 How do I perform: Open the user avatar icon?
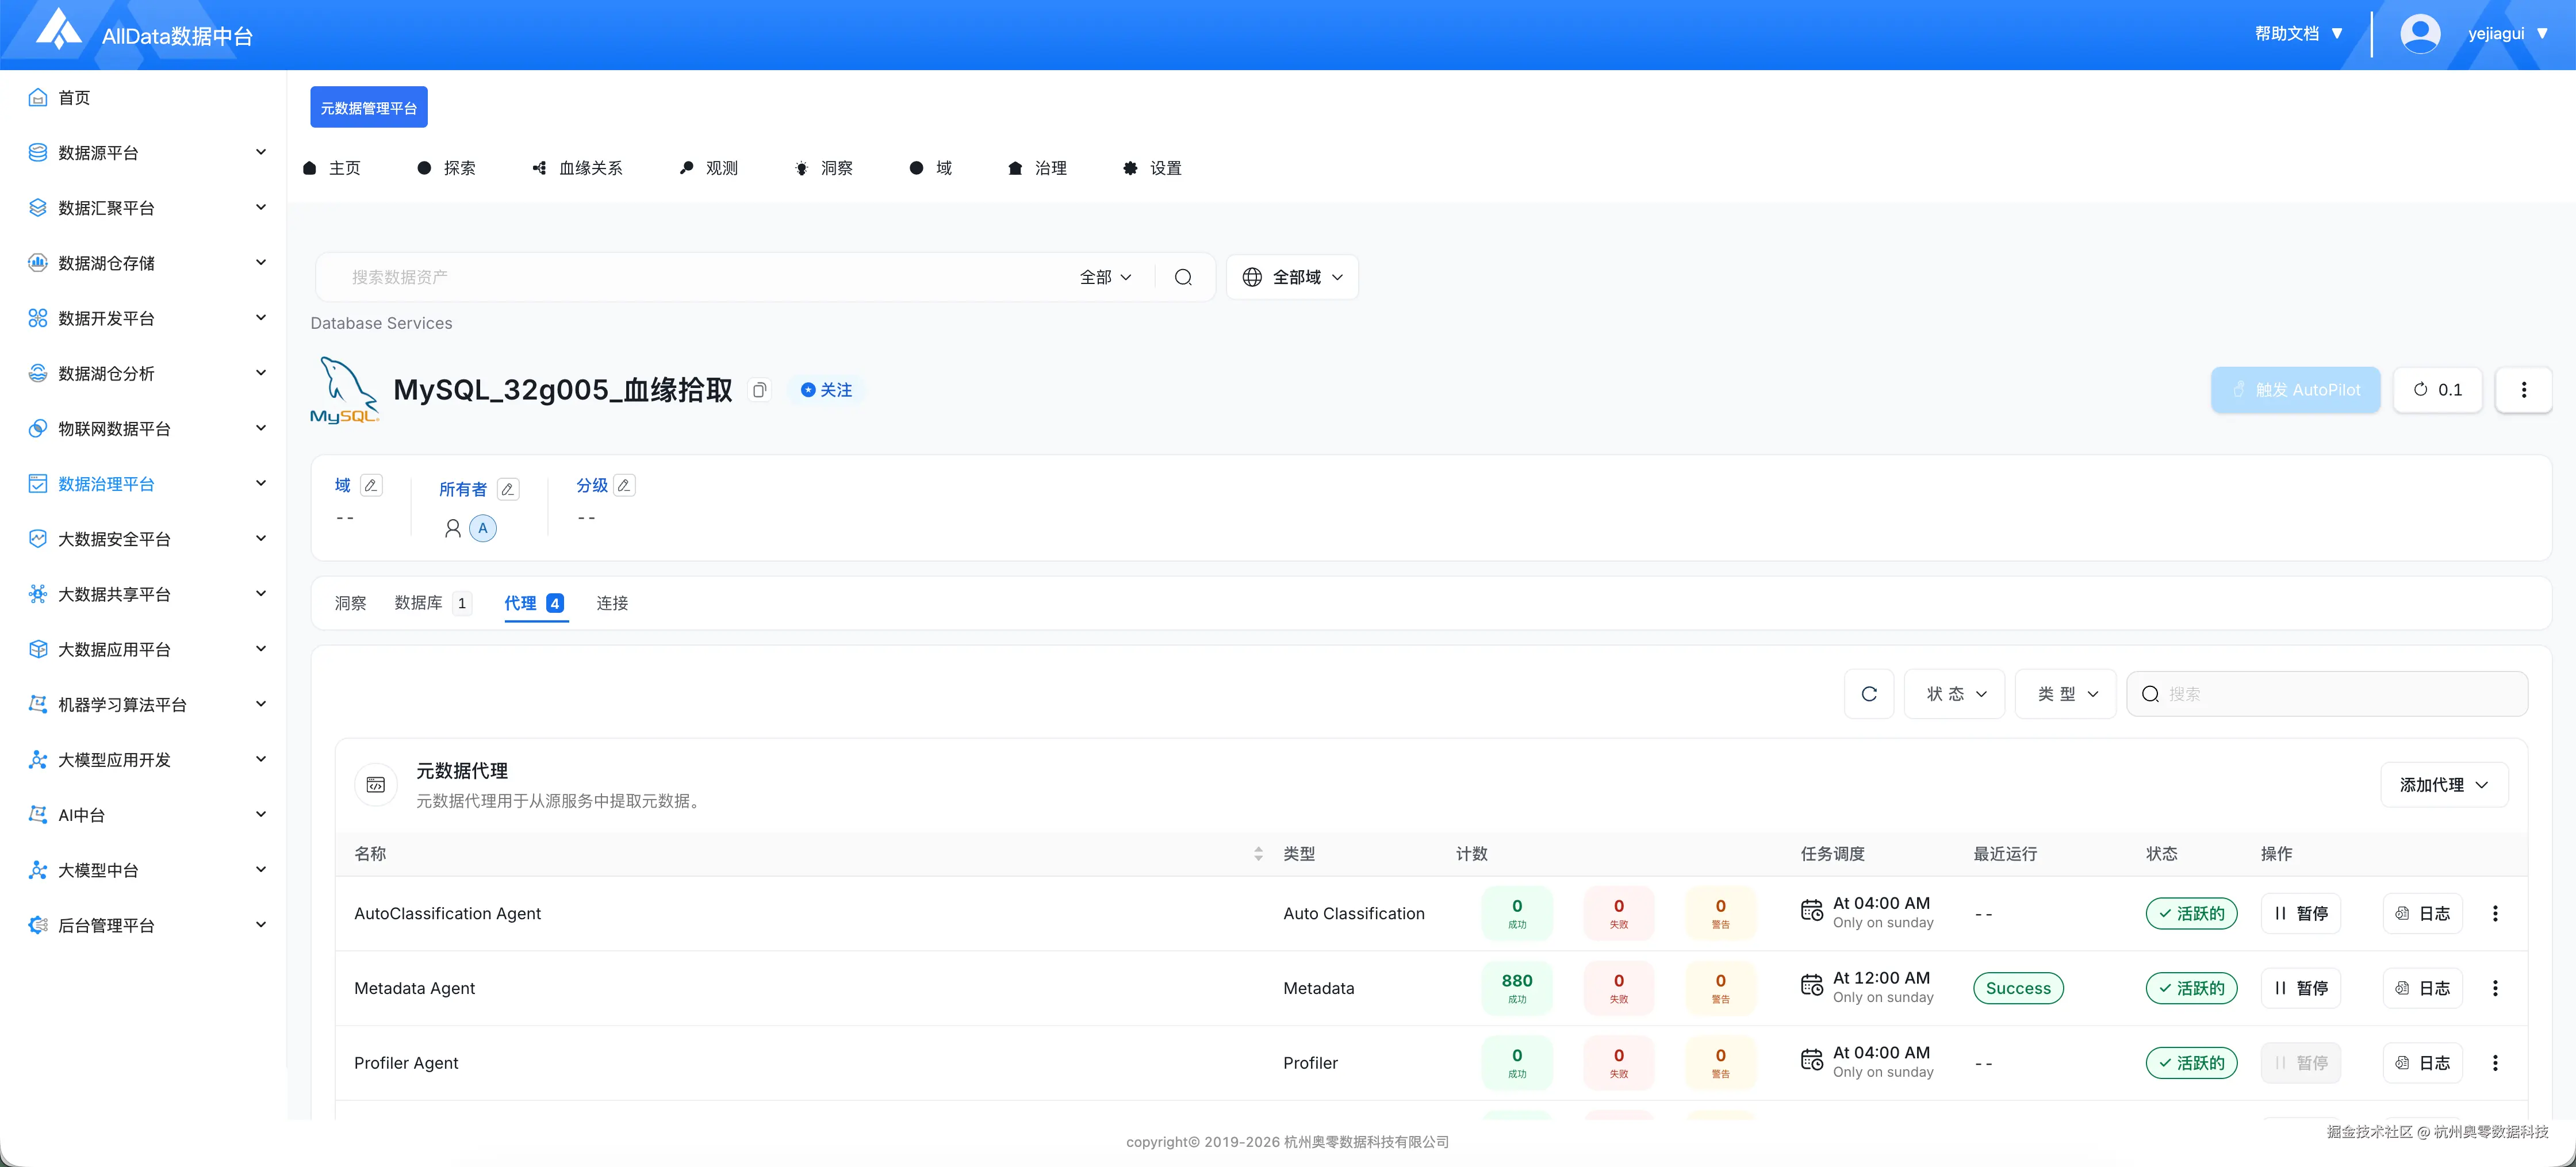point(2420,33)
